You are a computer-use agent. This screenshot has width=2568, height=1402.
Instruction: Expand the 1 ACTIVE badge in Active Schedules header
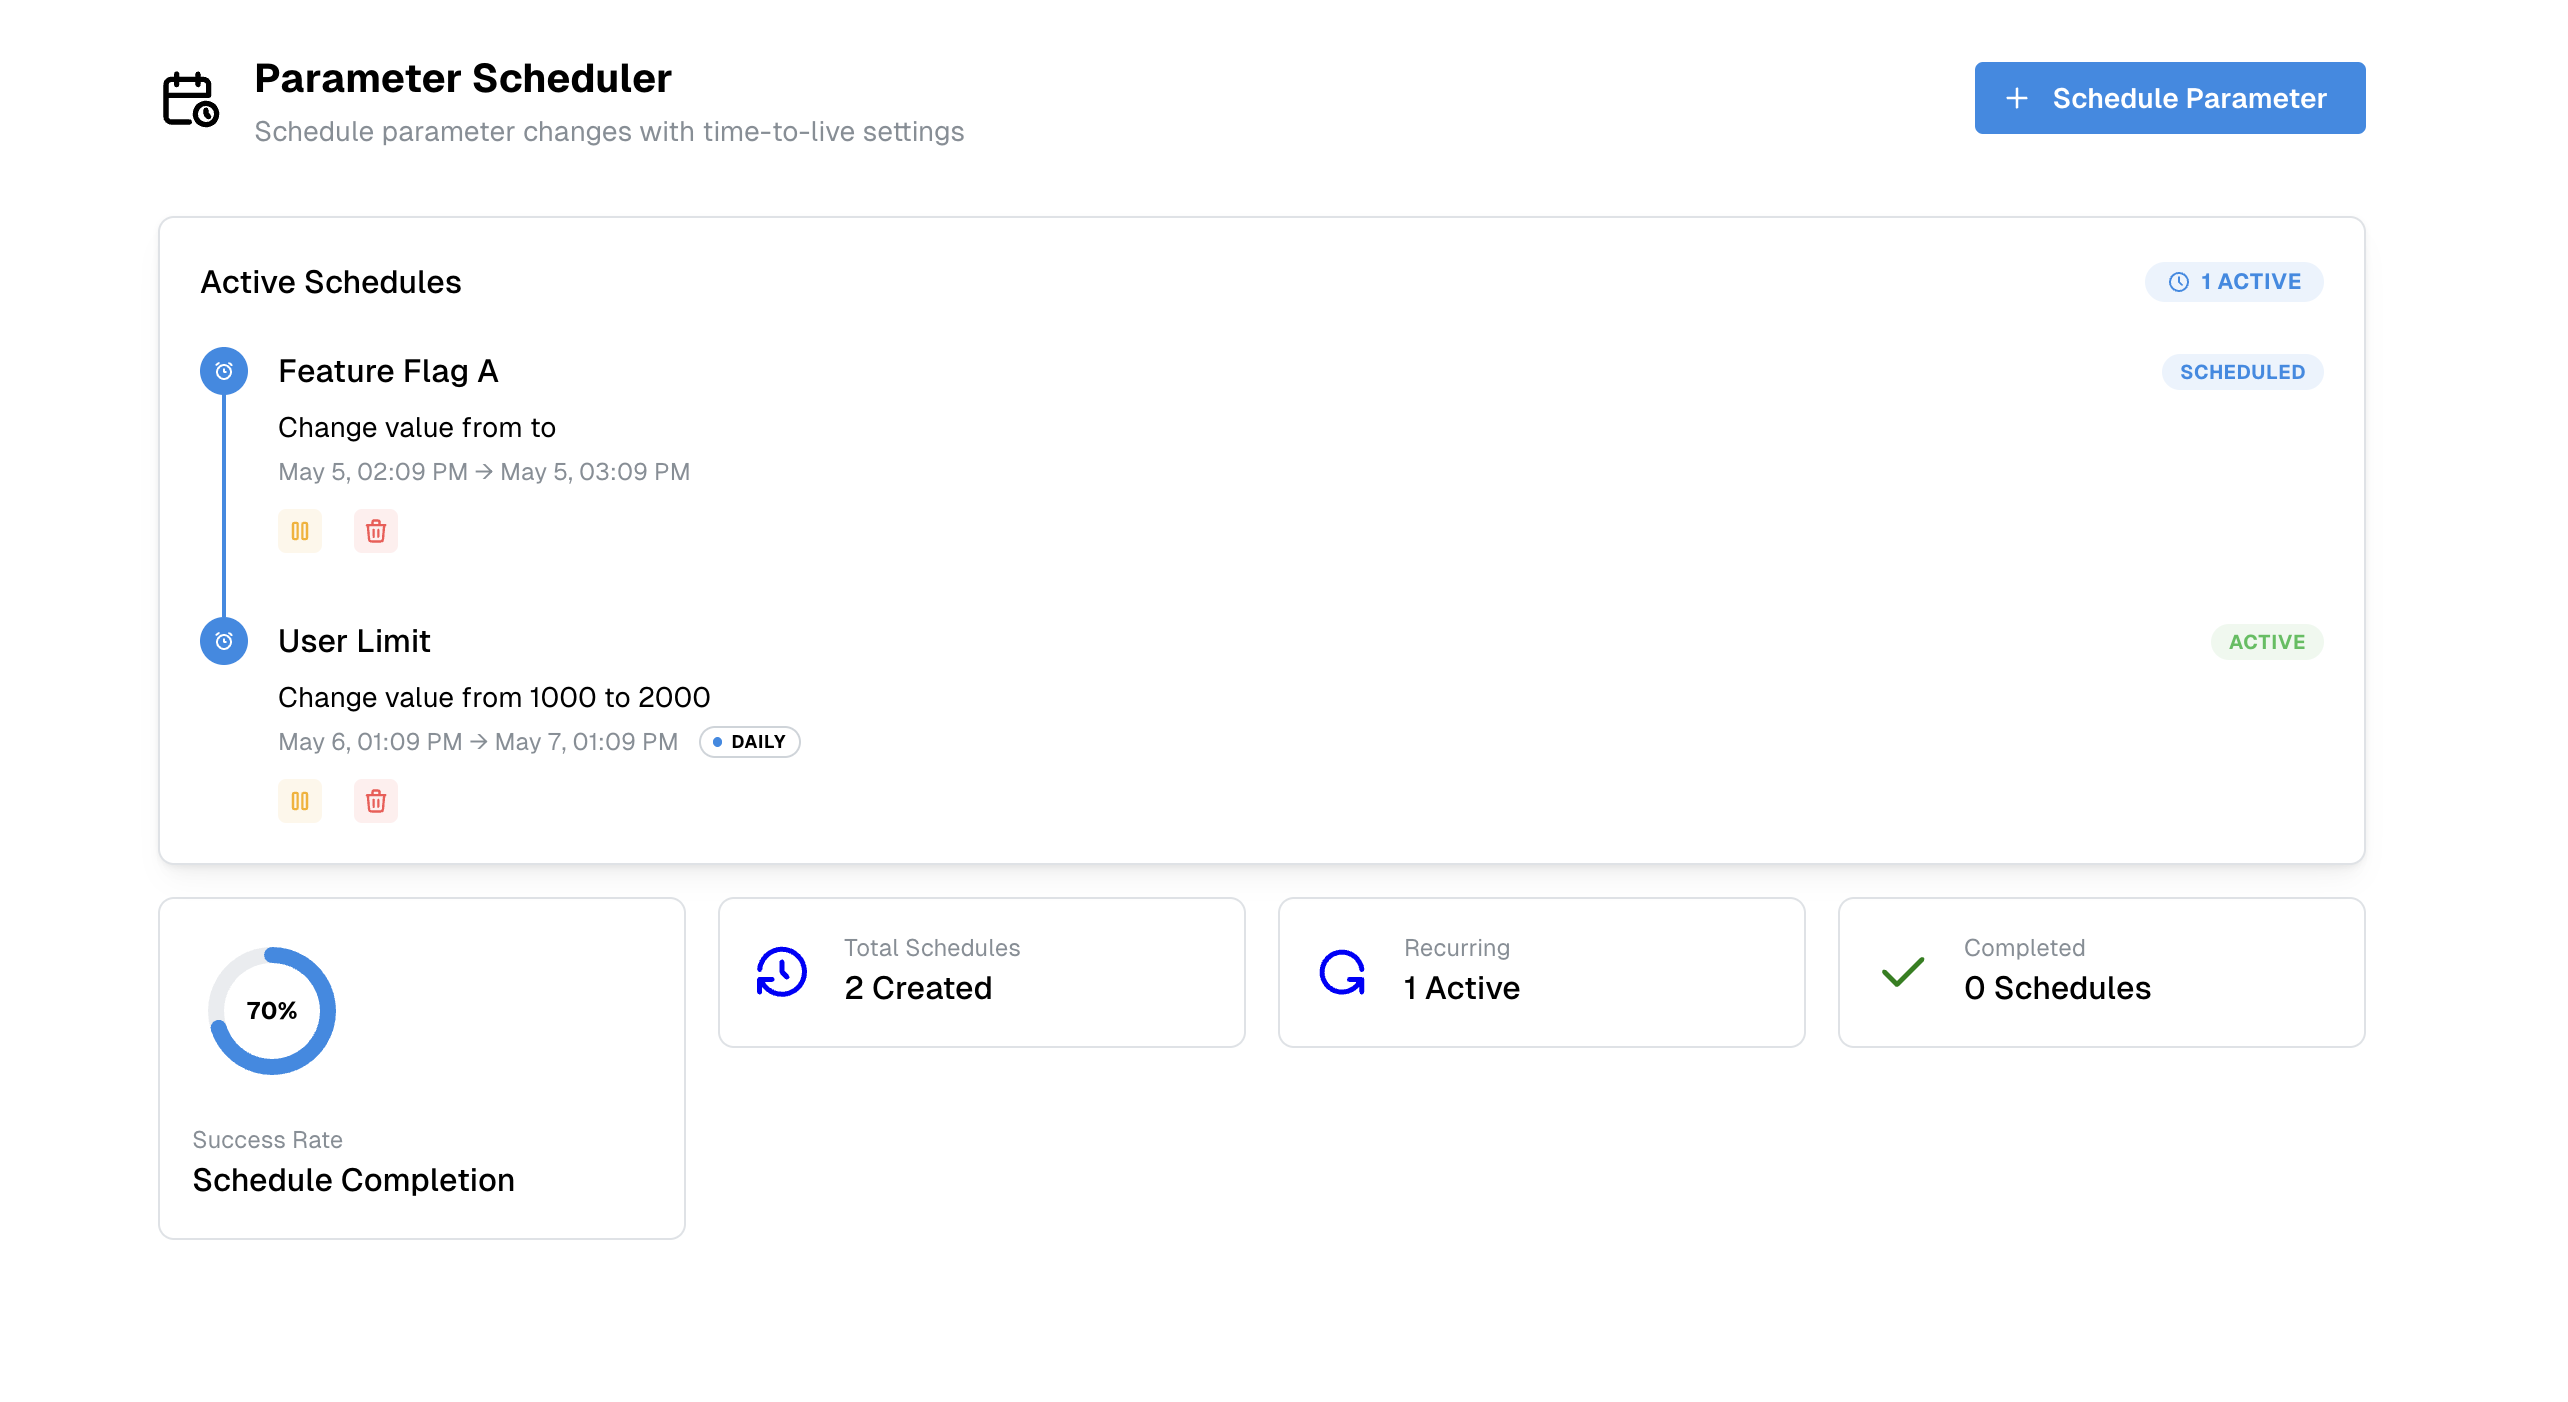coord(2234,281)
